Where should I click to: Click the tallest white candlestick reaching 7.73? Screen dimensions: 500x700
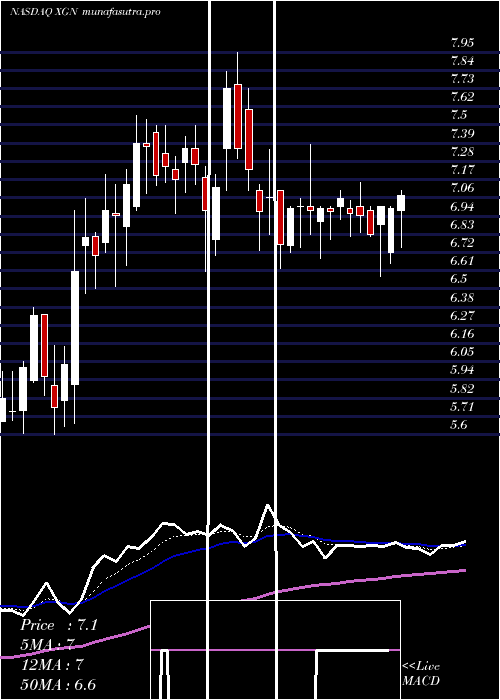point(227,118)
